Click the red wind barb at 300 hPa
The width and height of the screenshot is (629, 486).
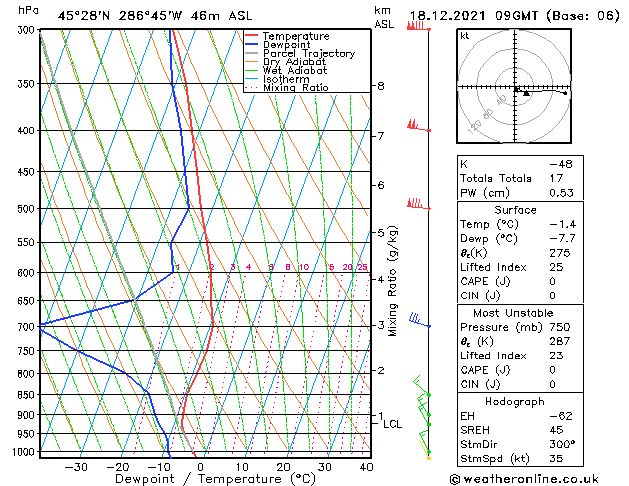418,26
